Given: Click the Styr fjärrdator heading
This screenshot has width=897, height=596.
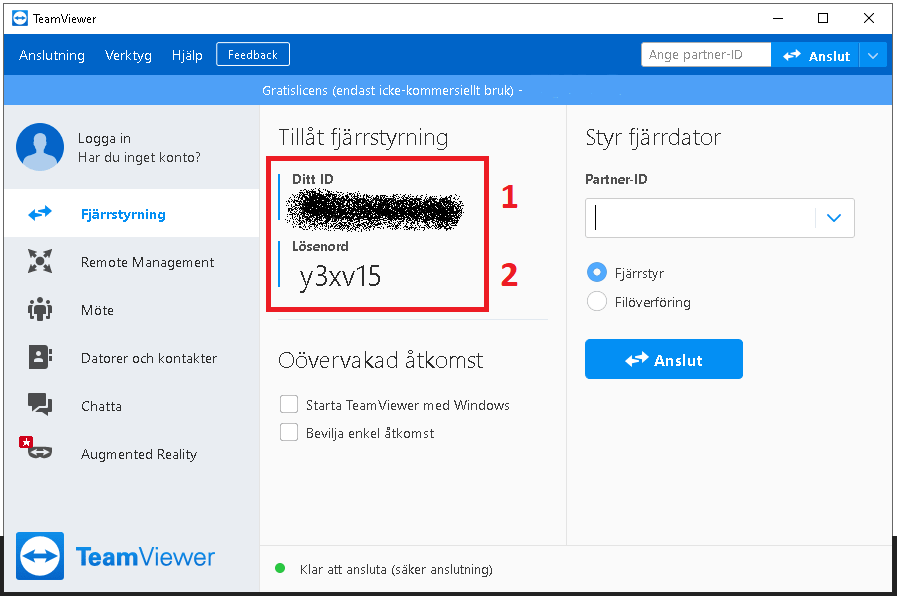Looking at the screenshot, I should point(653,137).
